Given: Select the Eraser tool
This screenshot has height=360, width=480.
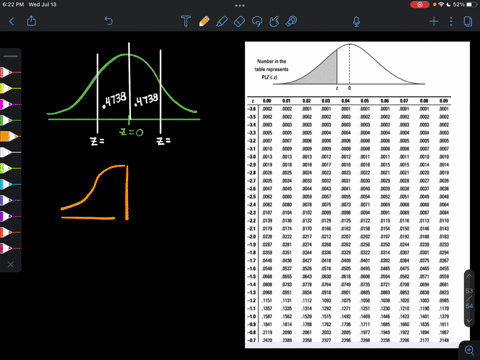Looking at the screenshot, I should (239, 22).
